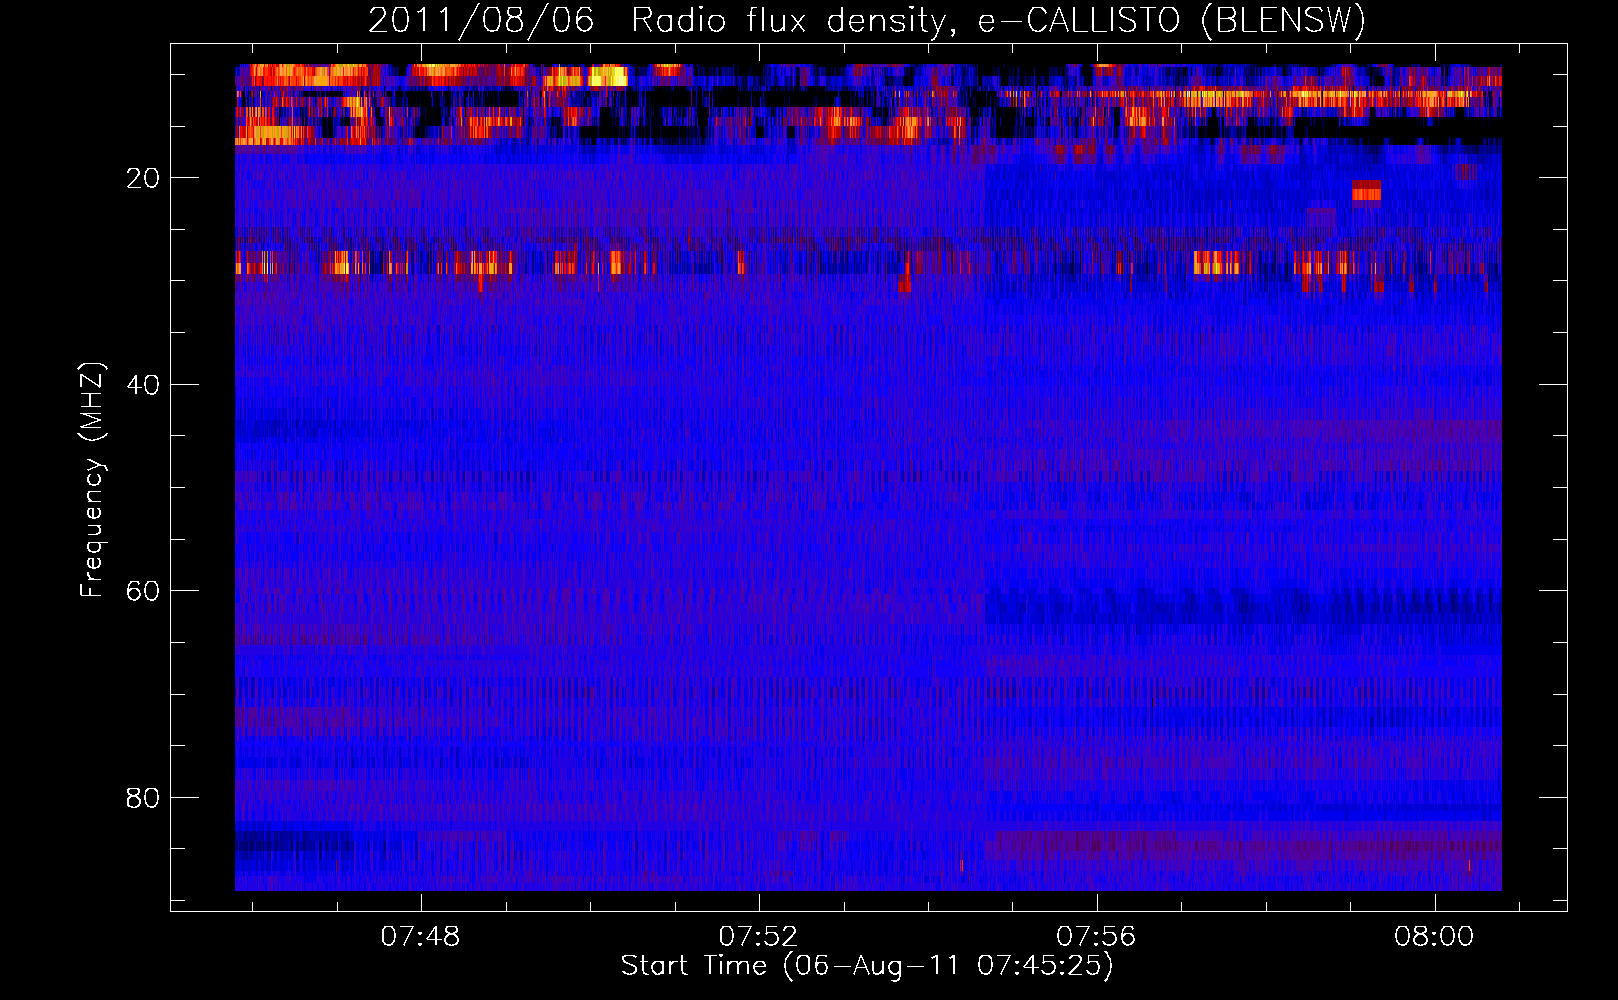Select the 'Frequency (MHZ)' y-axis label

92,480
